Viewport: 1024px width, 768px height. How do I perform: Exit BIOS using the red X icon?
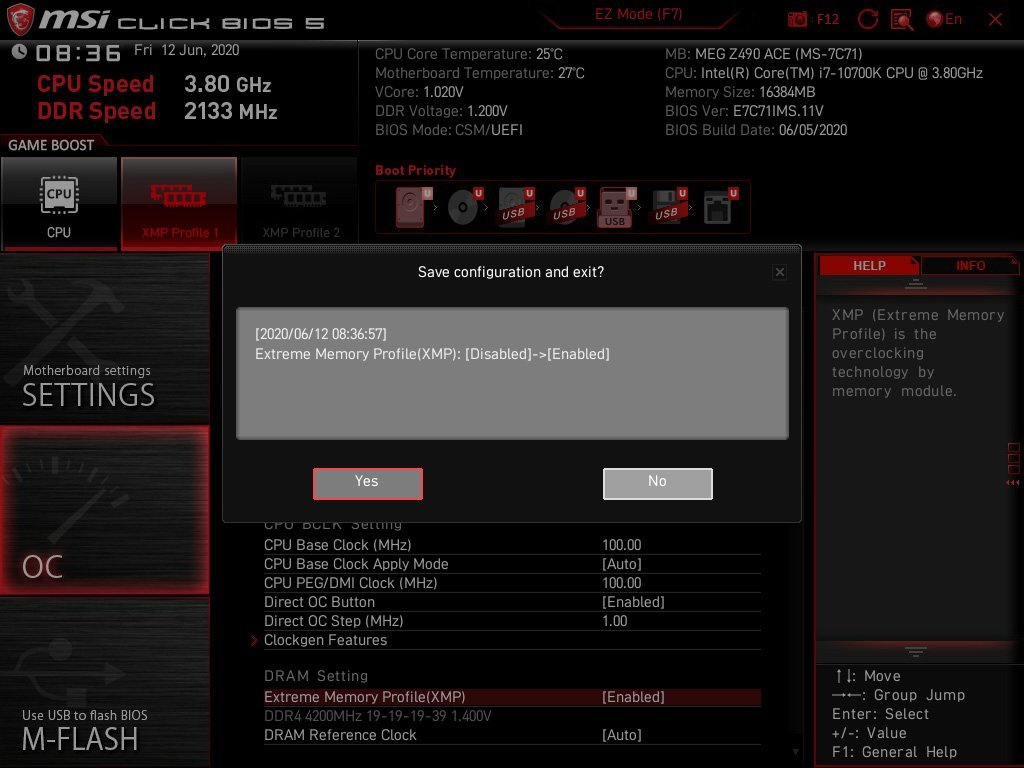coord(995,20)
